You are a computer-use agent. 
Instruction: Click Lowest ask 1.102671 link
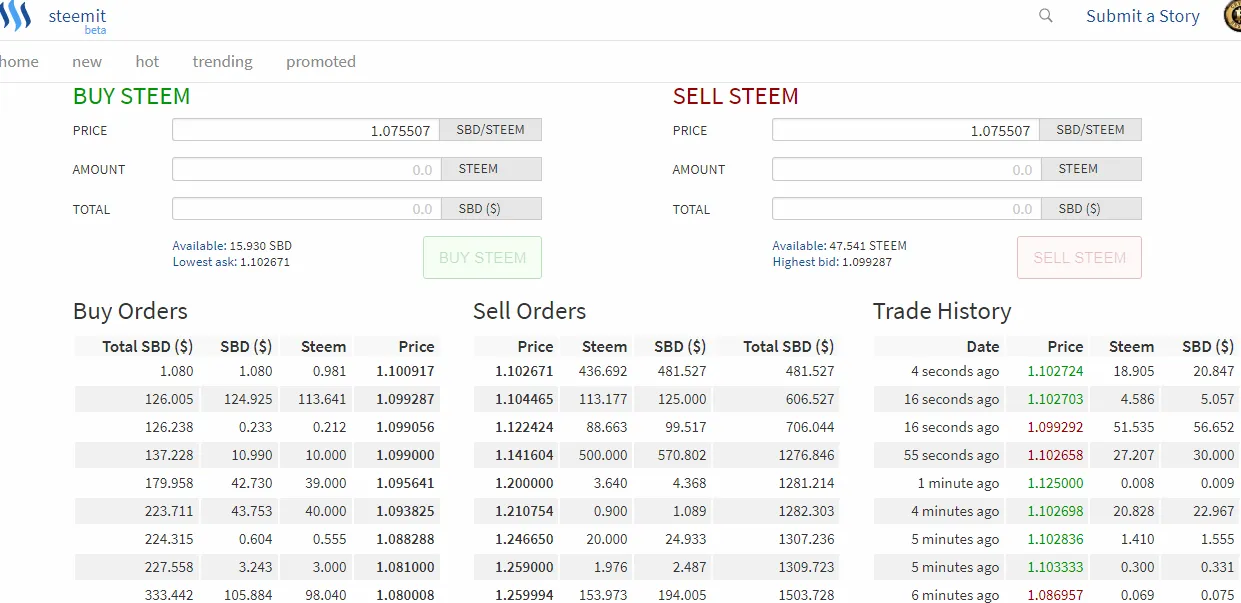[231, 262]
